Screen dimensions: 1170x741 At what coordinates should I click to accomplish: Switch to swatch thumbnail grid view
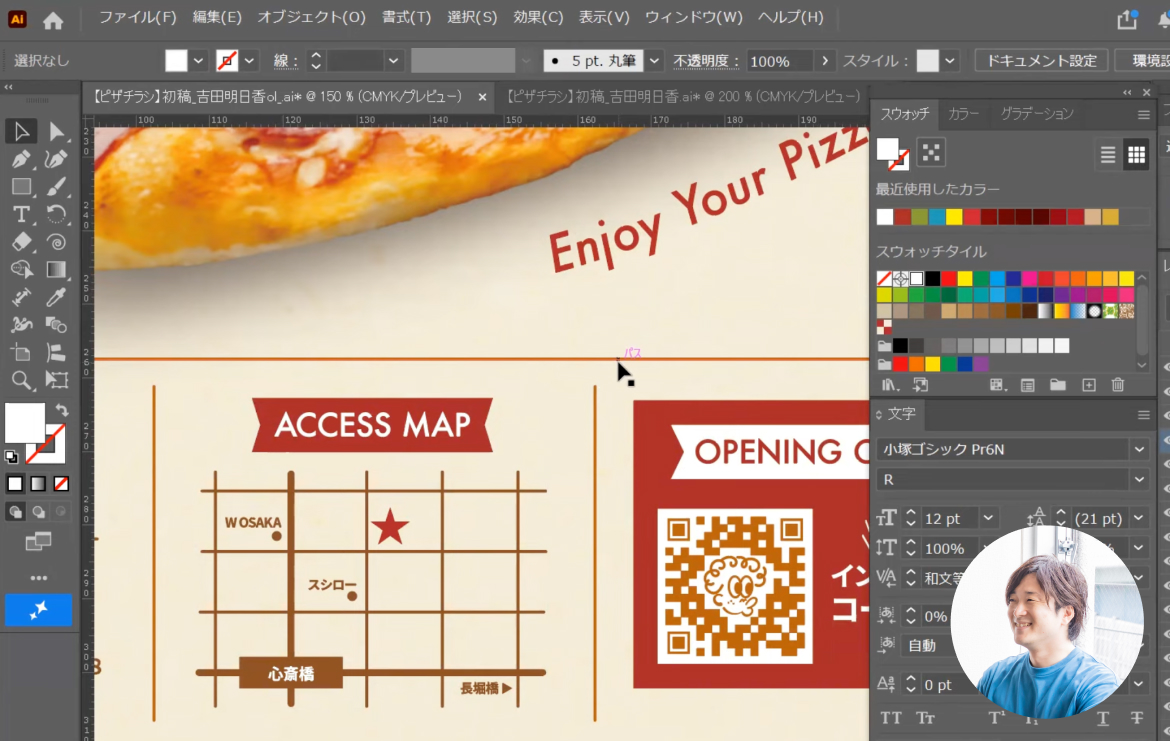(1136, 154)
